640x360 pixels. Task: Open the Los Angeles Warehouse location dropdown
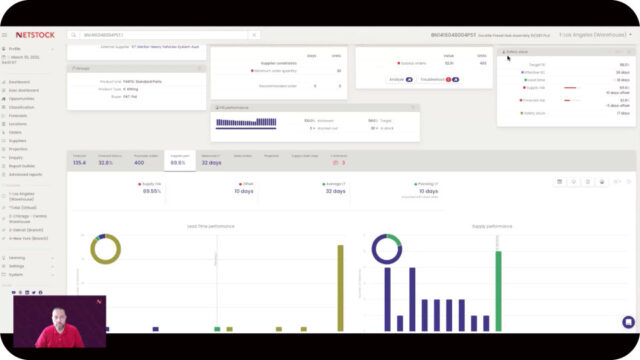click(x=595, y=35)
